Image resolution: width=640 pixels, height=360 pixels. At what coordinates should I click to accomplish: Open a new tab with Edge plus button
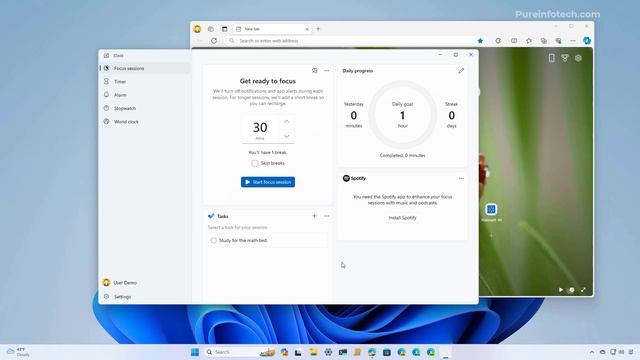point(318,29)
